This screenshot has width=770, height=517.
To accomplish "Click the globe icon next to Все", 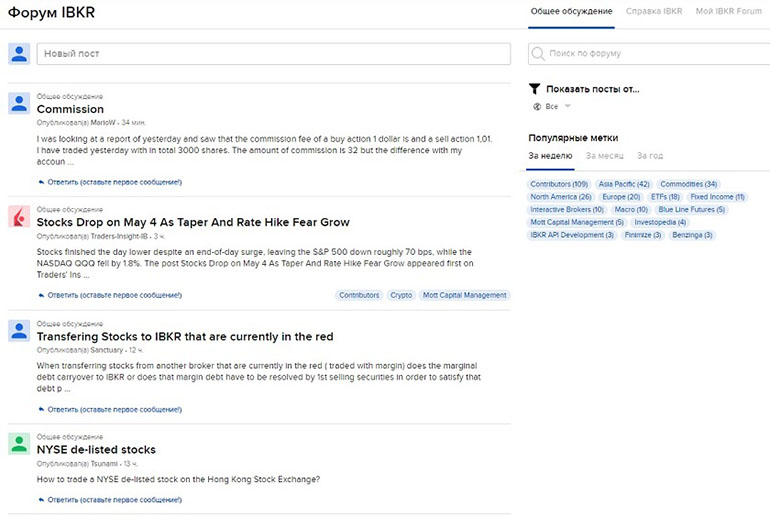I will [537, 107].
